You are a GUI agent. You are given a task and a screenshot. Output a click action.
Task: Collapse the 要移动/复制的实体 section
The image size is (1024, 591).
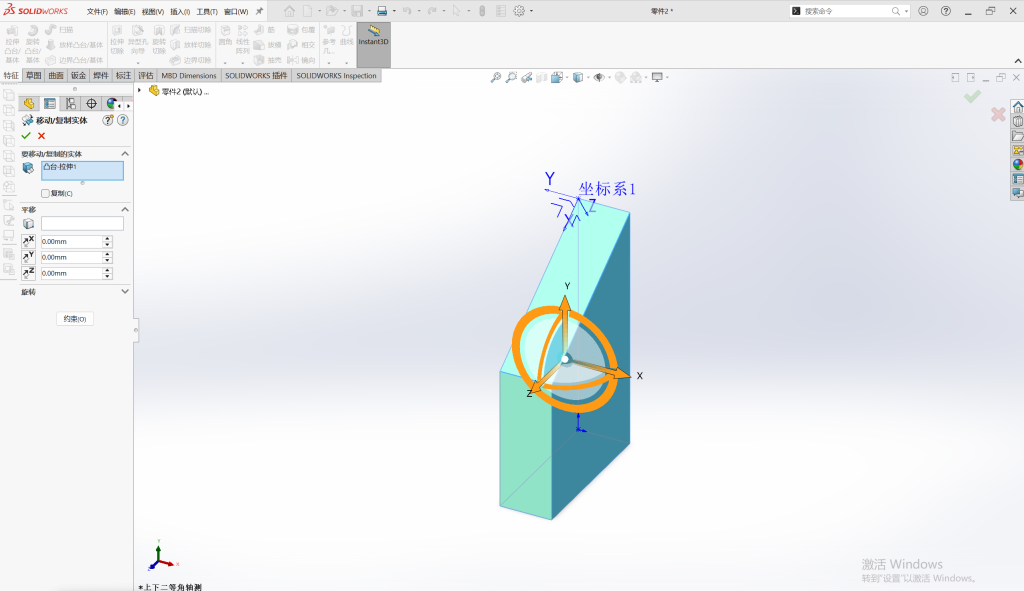coord(125,153)
